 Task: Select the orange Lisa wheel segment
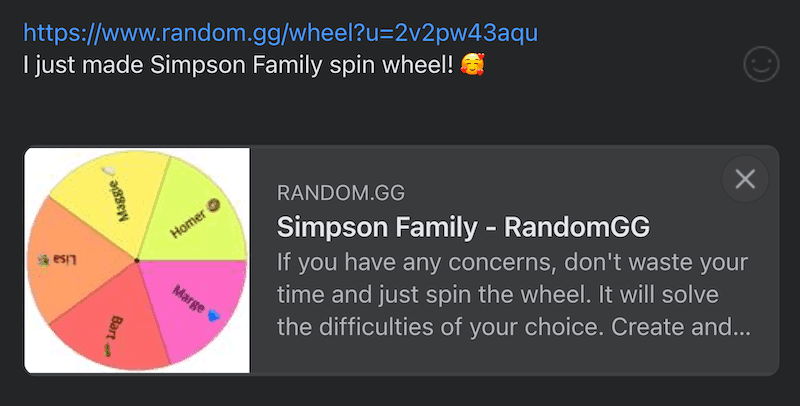(71, 260)
